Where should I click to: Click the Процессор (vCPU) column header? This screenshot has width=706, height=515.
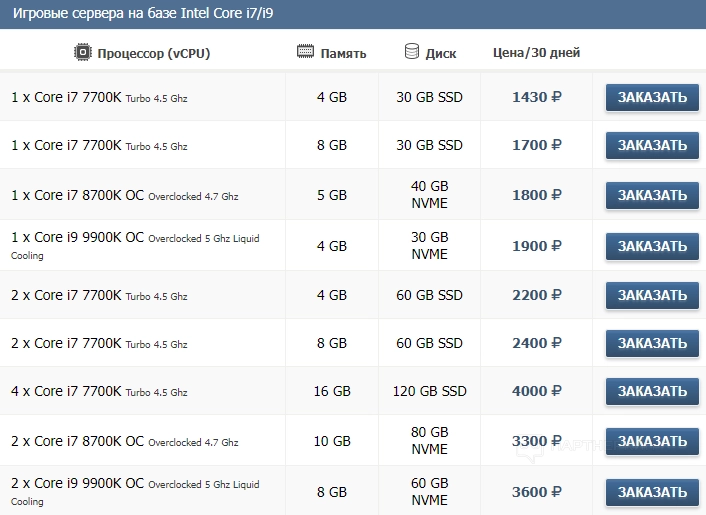pos(153,53)
